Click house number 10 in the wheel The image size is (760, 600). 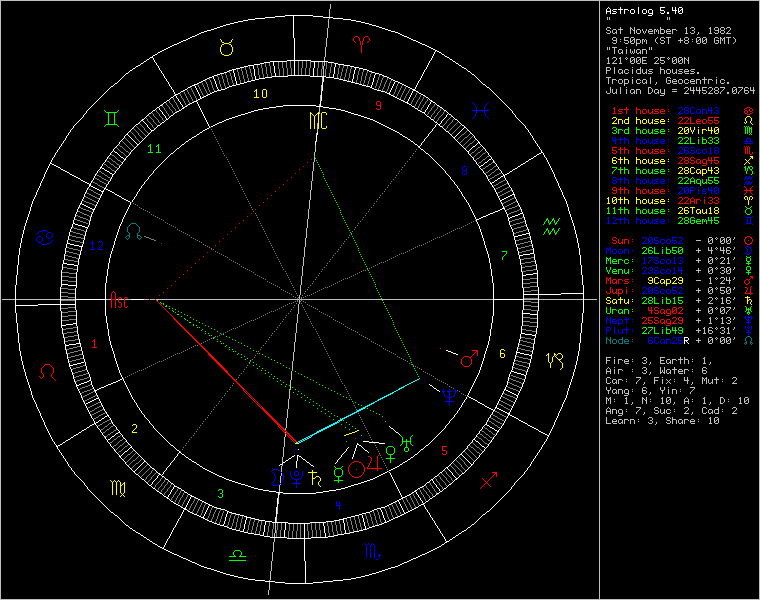pyautogui.click(x=260, y=94)
